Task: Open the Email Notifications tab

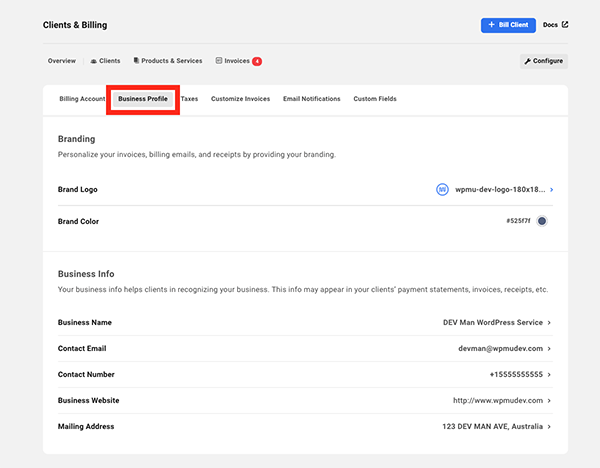Action: point(311,99)
